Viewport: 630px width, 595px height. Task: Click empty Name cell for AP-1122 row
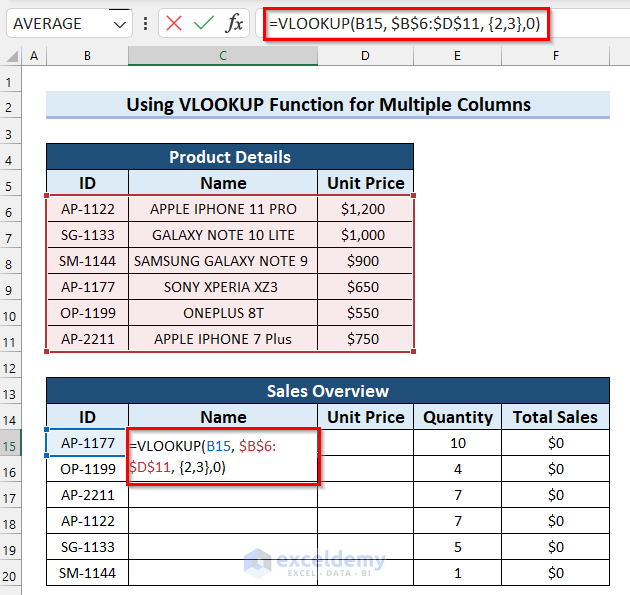(223, 521)
